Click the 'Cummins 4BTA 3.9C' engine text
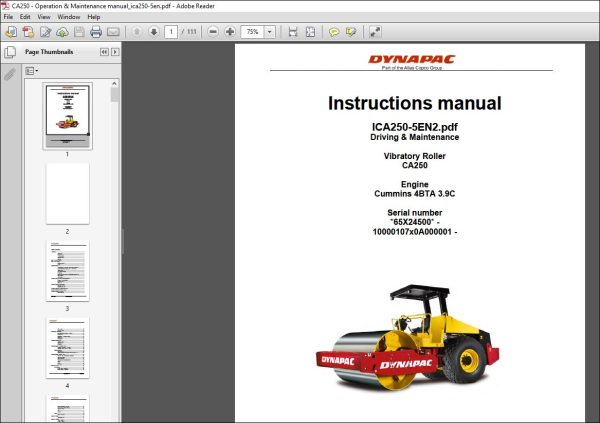The height and width of the screenshot is (423, 600). tap(415, 194)
